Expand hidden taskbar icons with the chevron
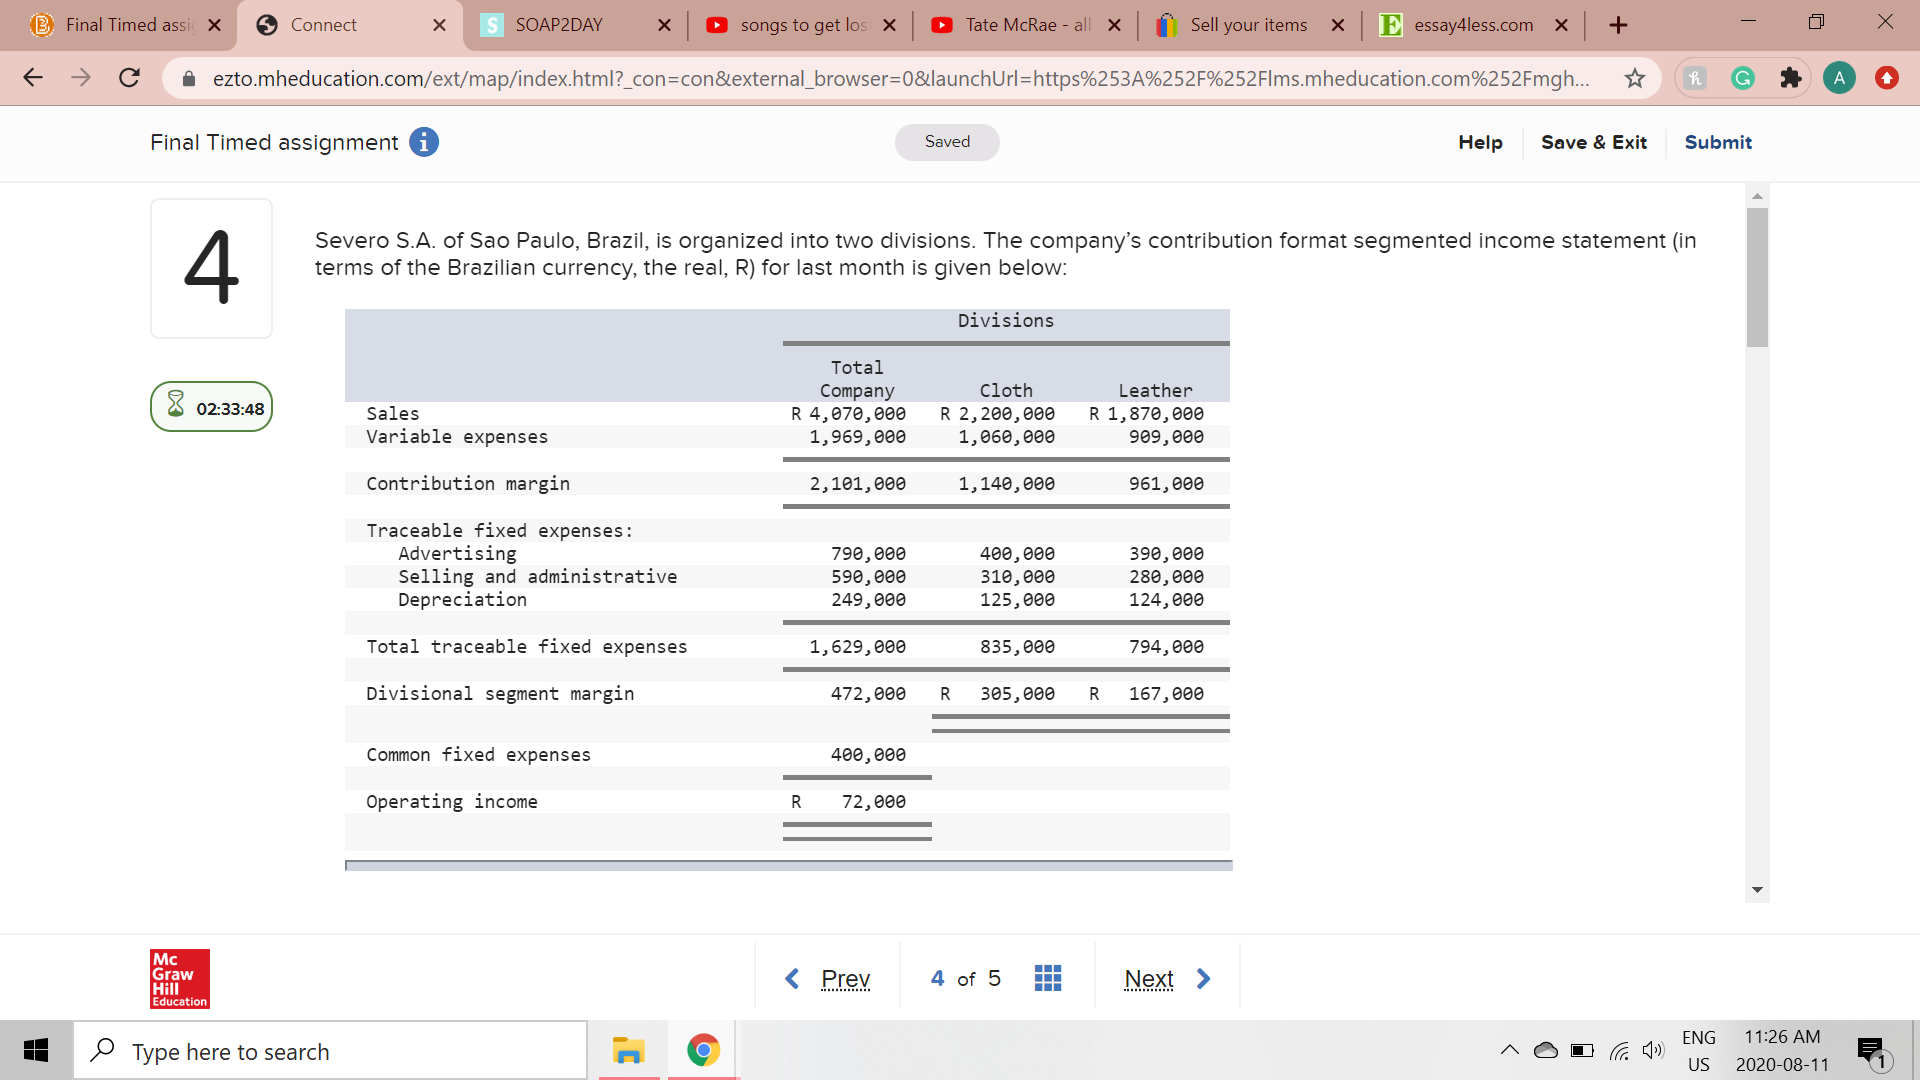The image size is (1920, 1080). pos(1511,1050)
